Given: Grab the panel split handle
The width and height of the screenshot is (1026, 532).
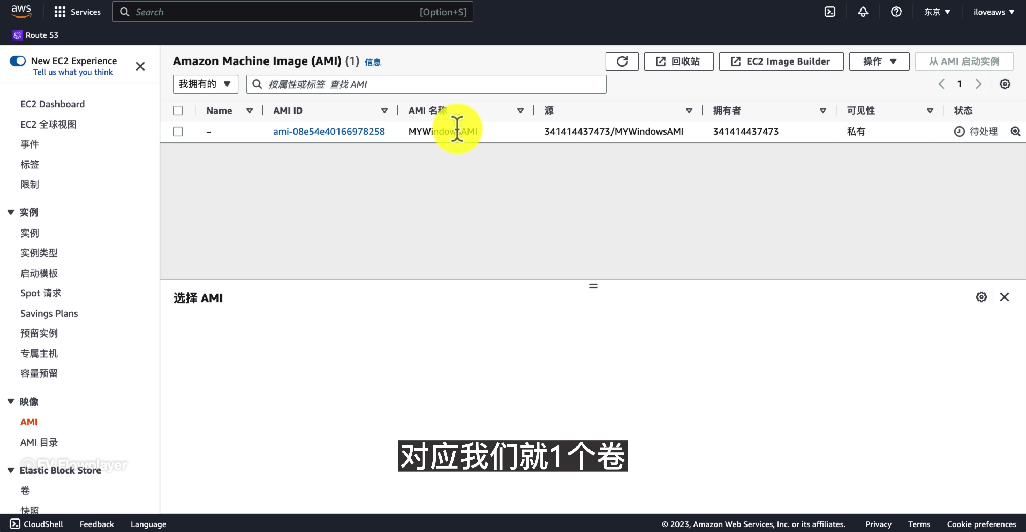Looking at the screenshot, I should [x=593, y=286].
